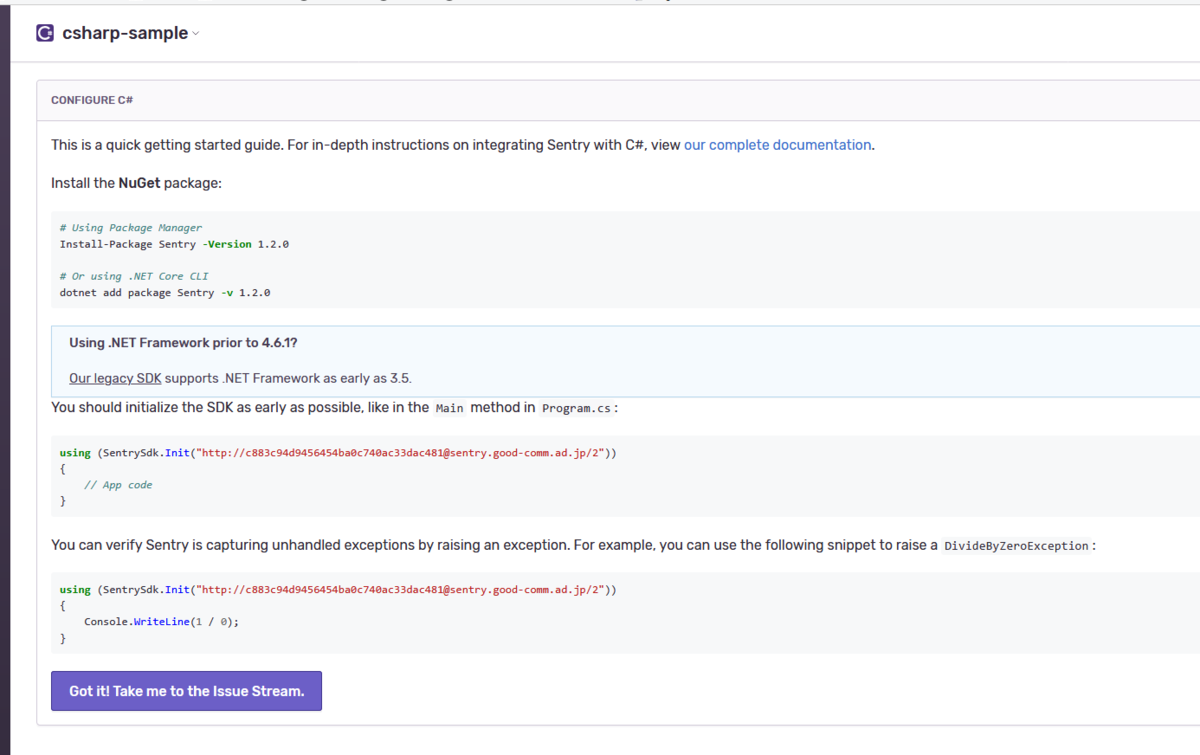Click the dotnet add package Sentry line

pos(165,293)
